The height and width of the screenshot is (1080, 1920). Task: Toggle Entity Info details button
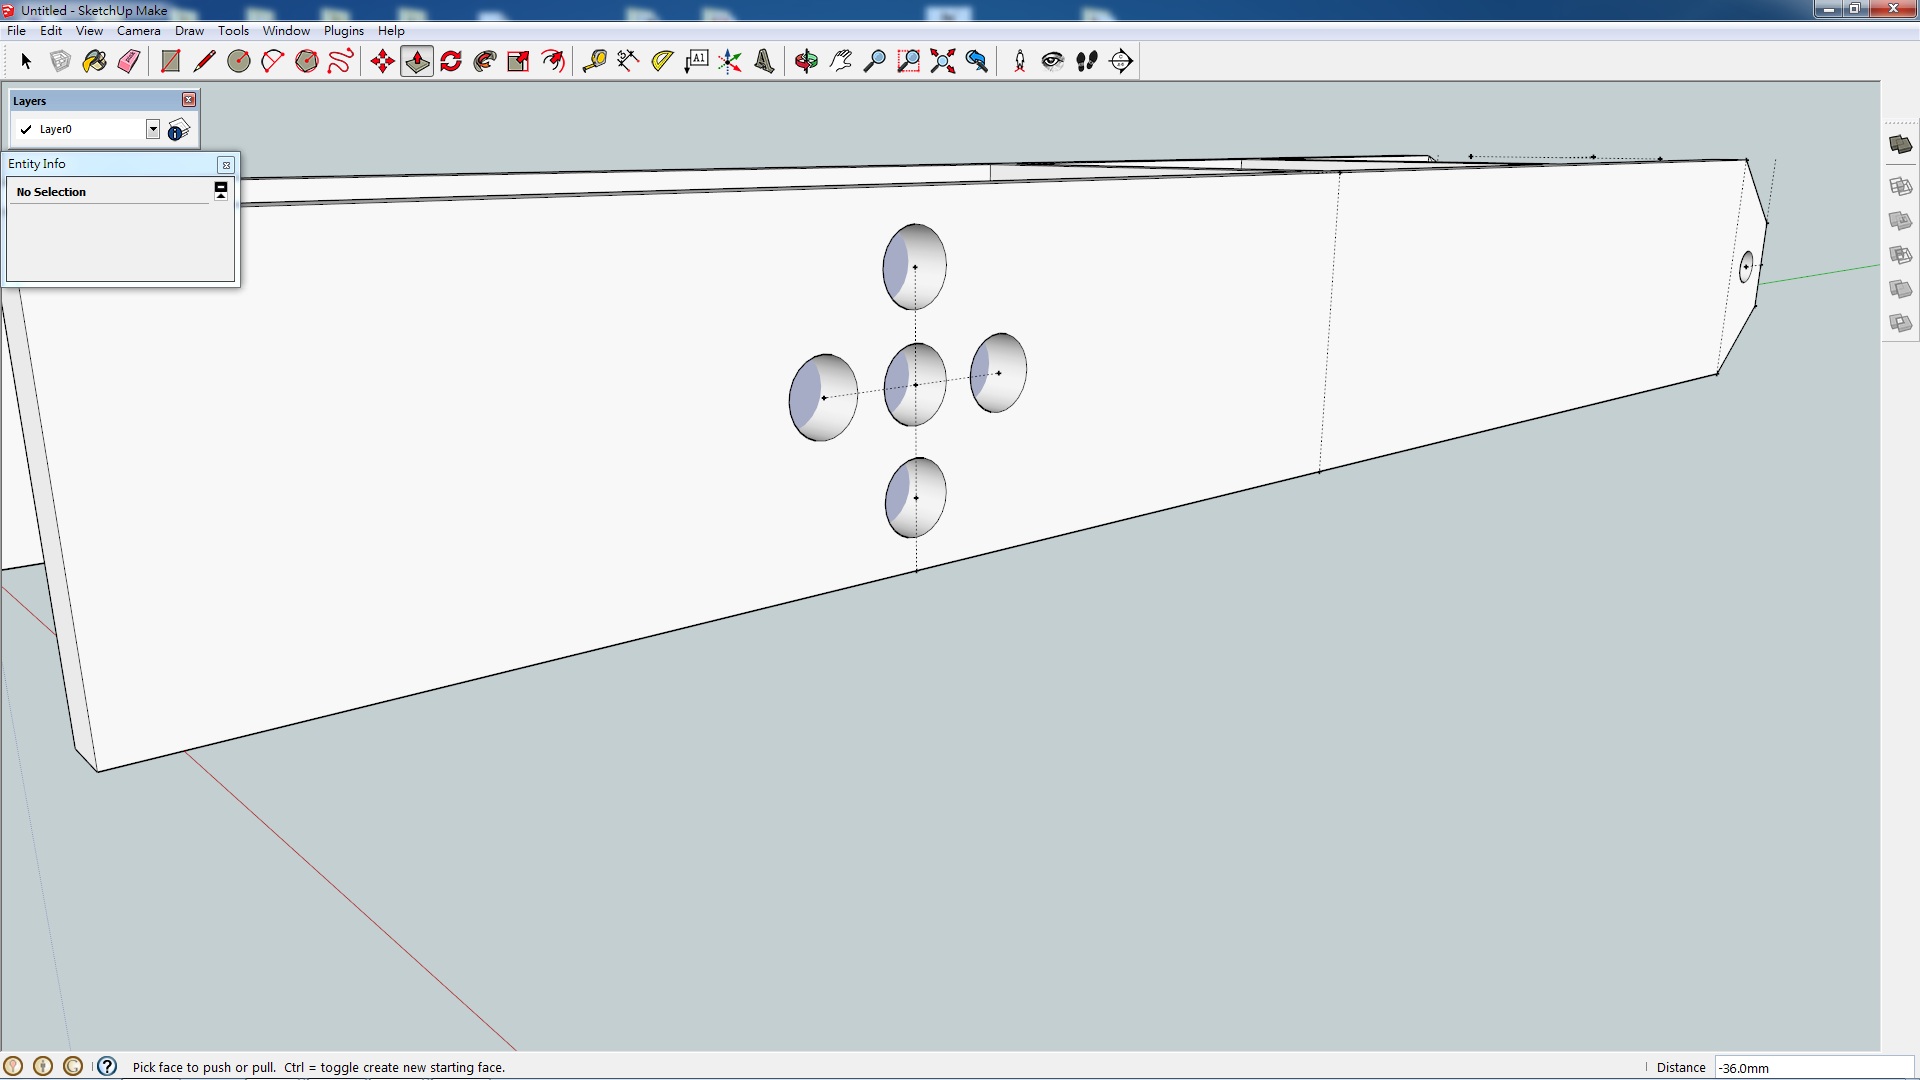[x=221, y=190]
